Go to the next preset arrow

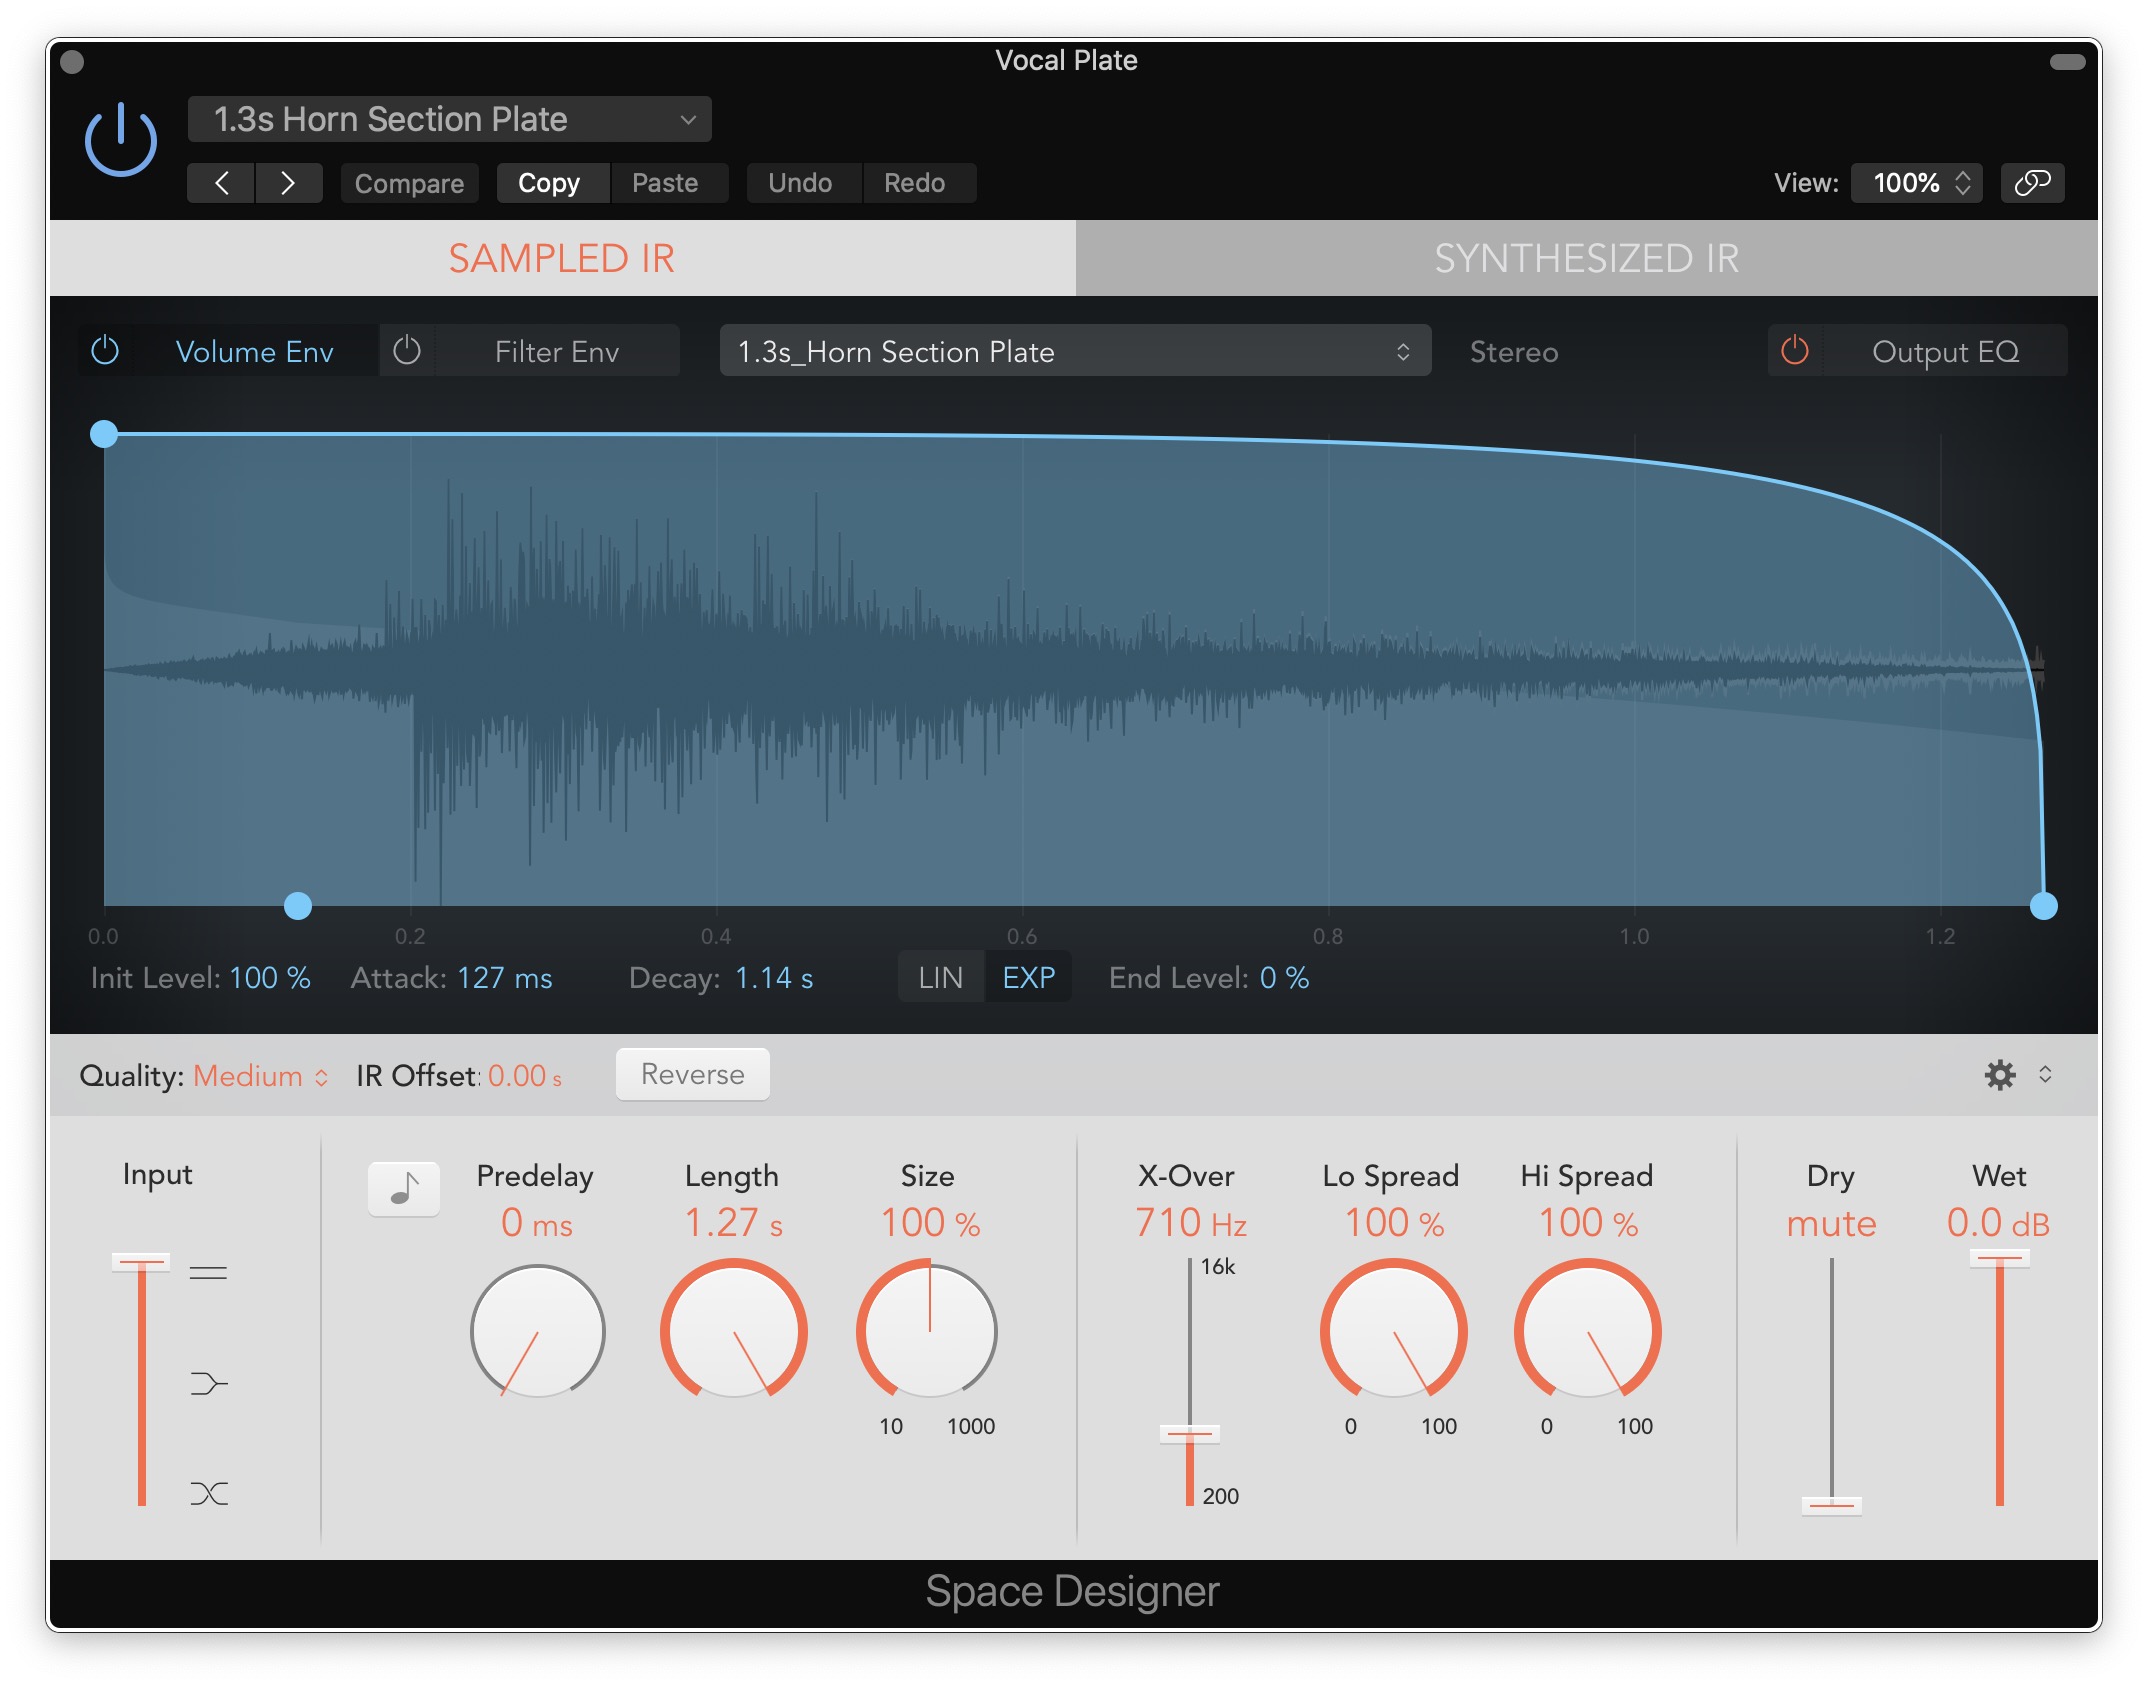pos(288,183)
